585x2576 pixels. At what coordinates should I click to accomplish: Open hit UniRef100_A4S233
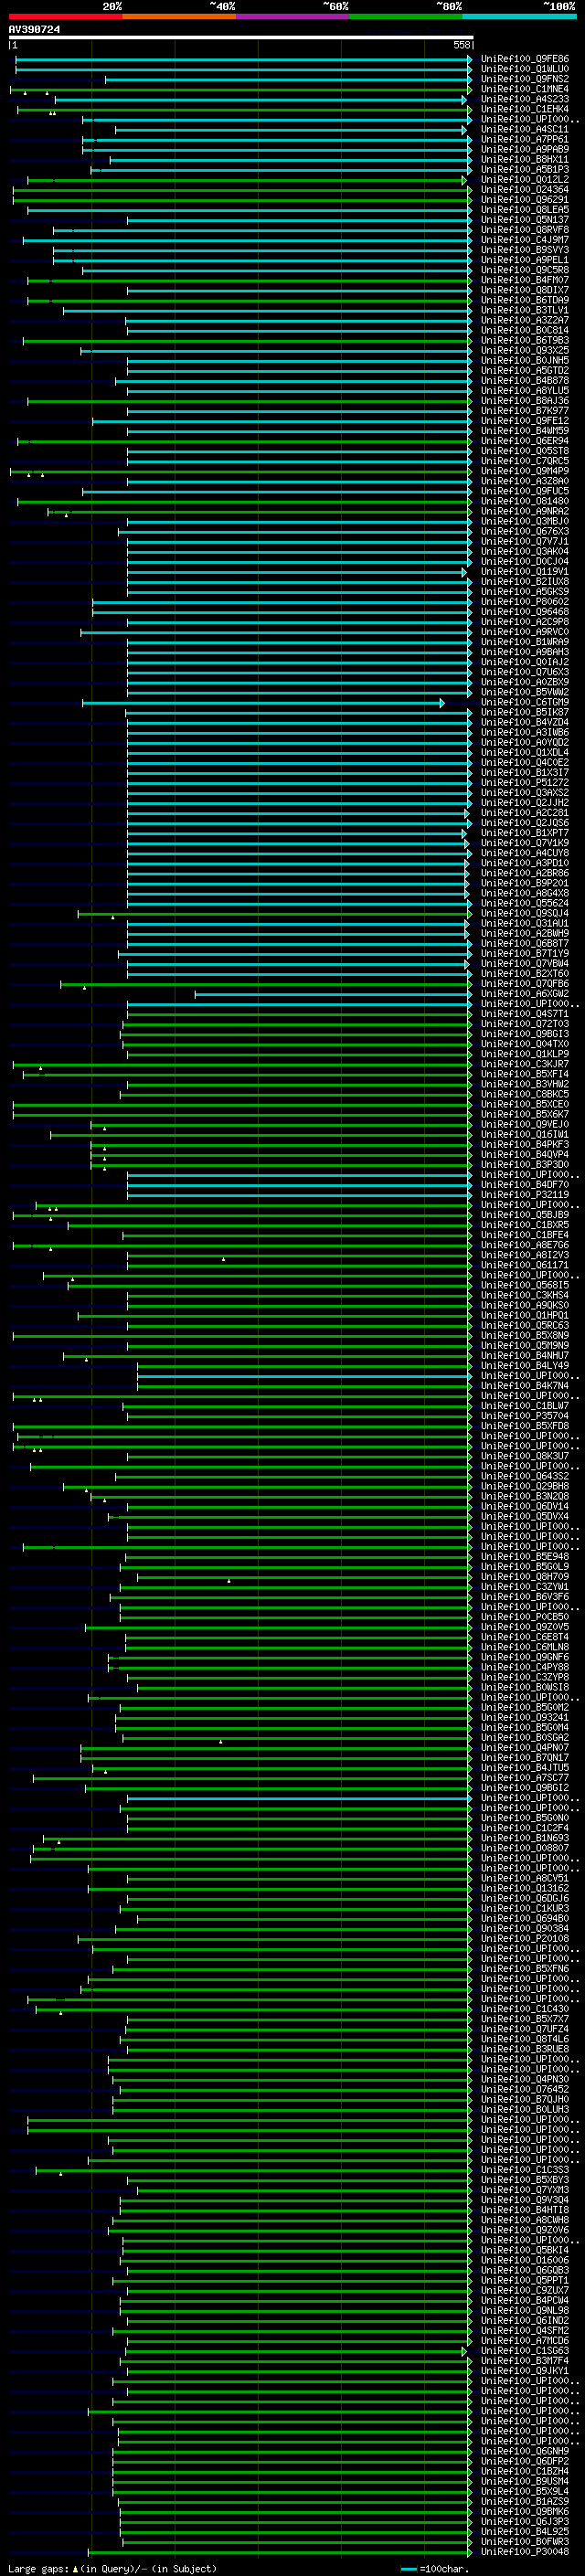tap(524, 99)
